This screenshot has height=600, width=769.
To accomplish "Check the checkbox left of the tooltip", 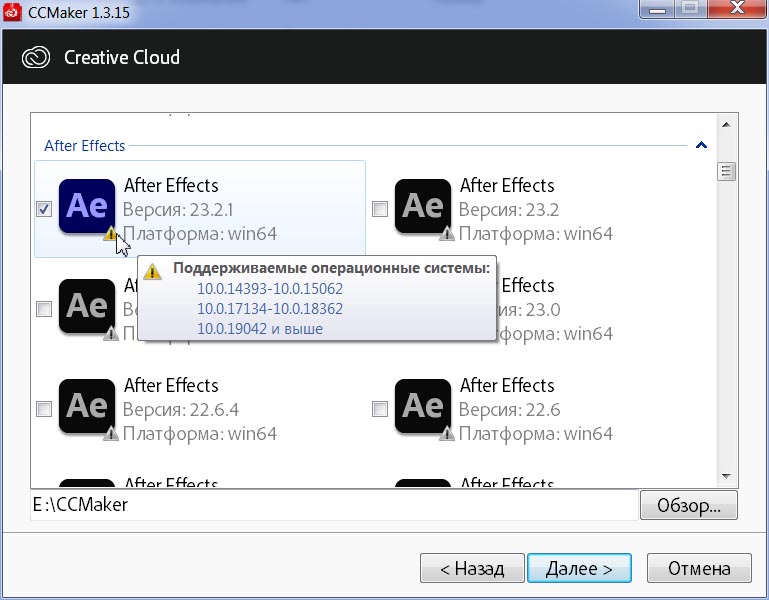I will pos(44,309).
